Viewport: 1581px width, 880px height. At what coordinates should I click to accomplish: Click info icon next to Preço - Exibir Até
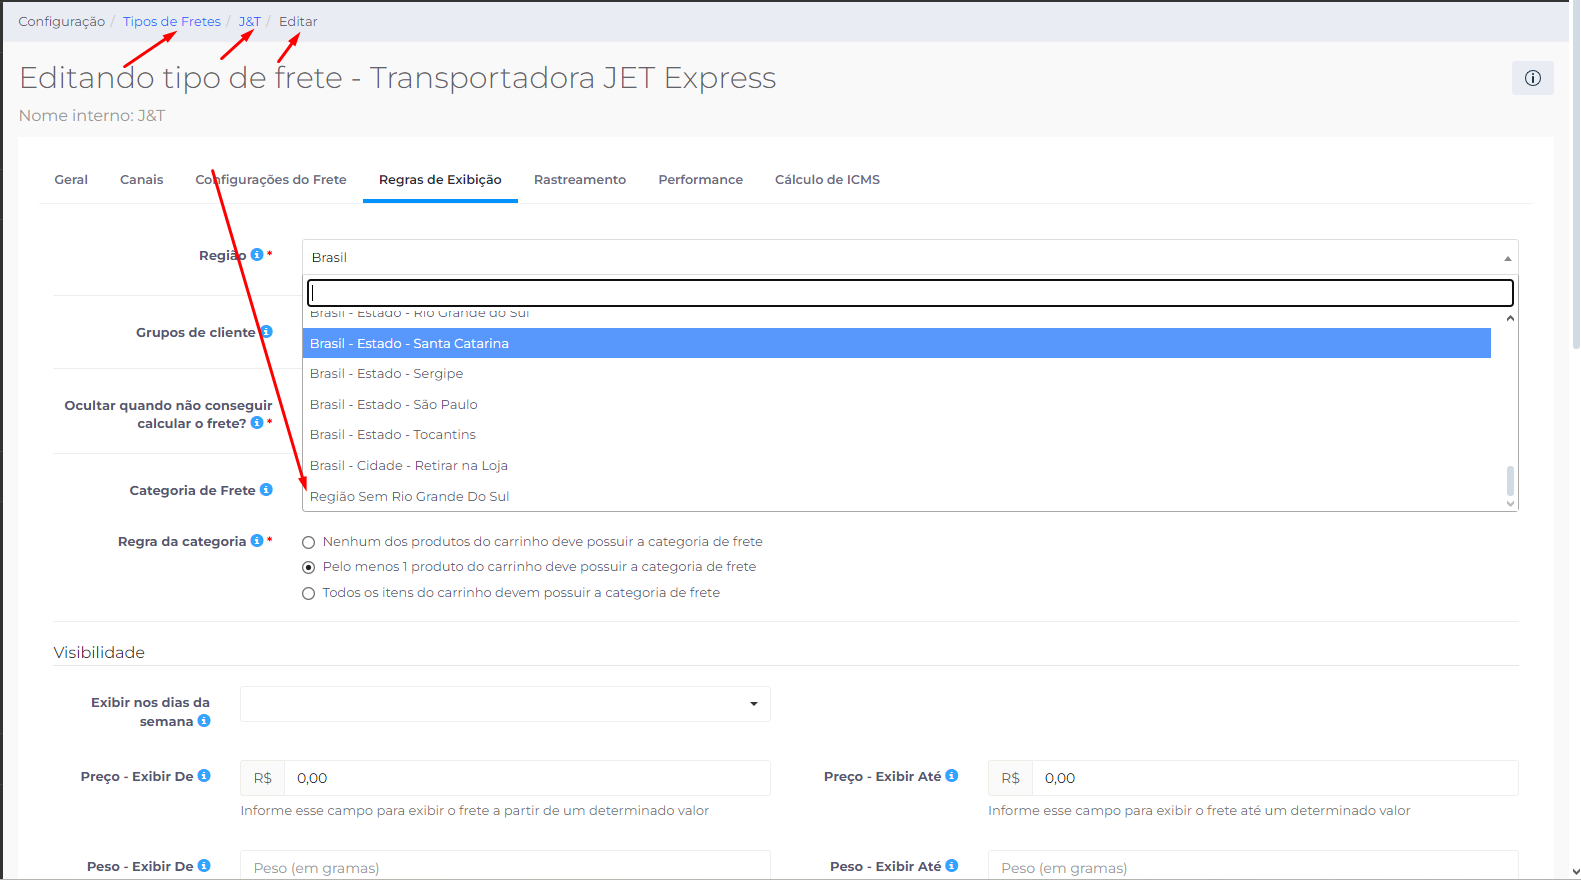tap(952, 776)
